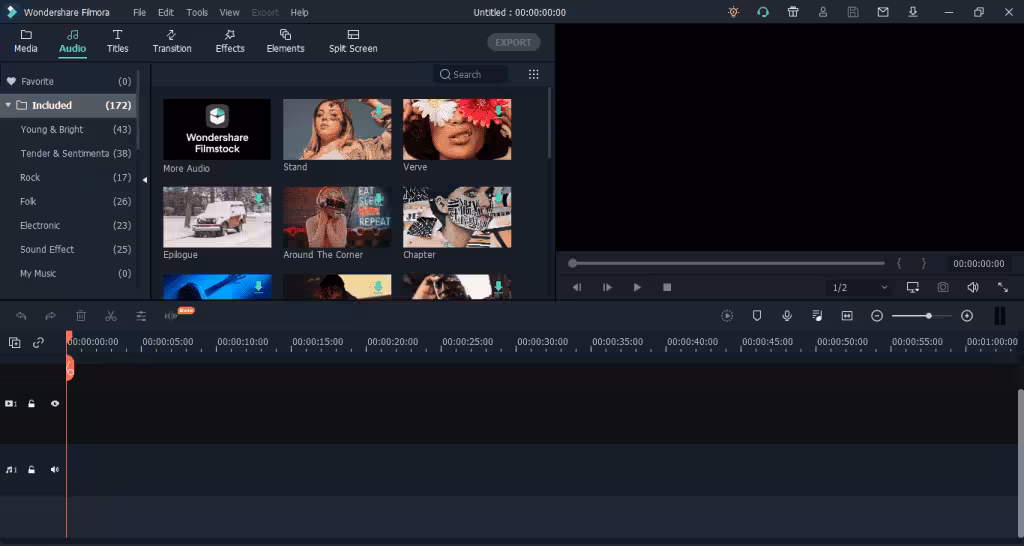Open the user account icon
Viewport: 1024px width, 546px height.
tap(823, 12)
